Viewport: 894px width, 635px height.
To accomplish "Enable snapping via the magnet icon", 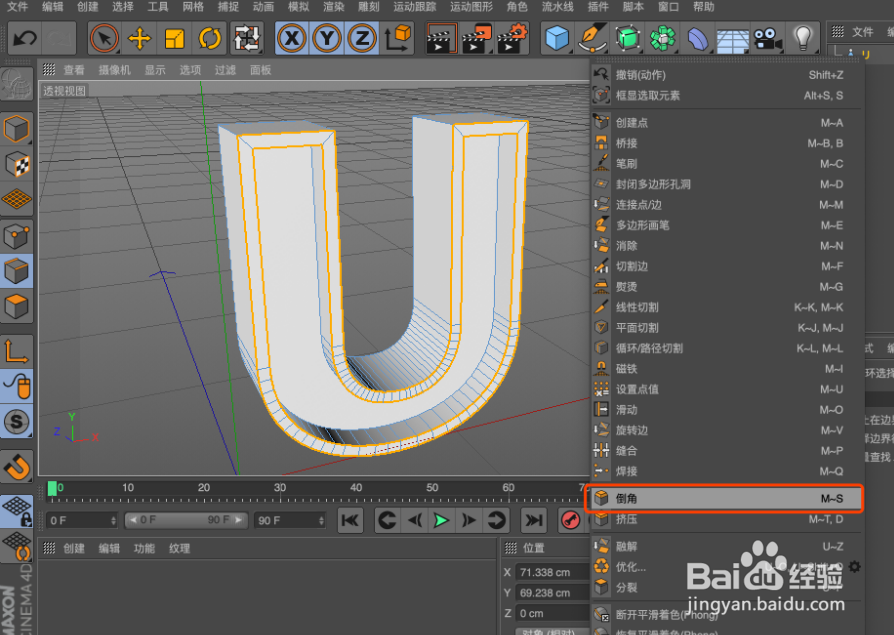I will pos(16,466).
